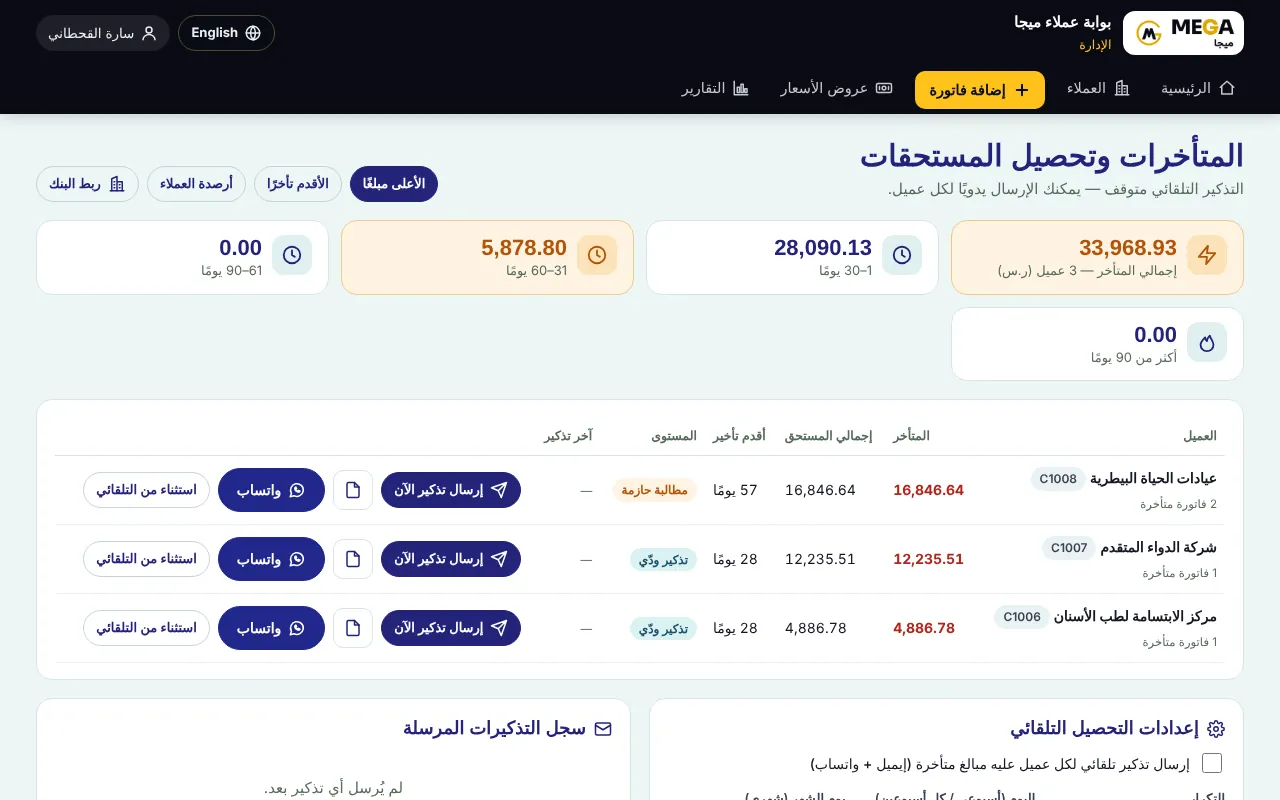
Task: Open أرصدة العملاء
Action: 196,184
